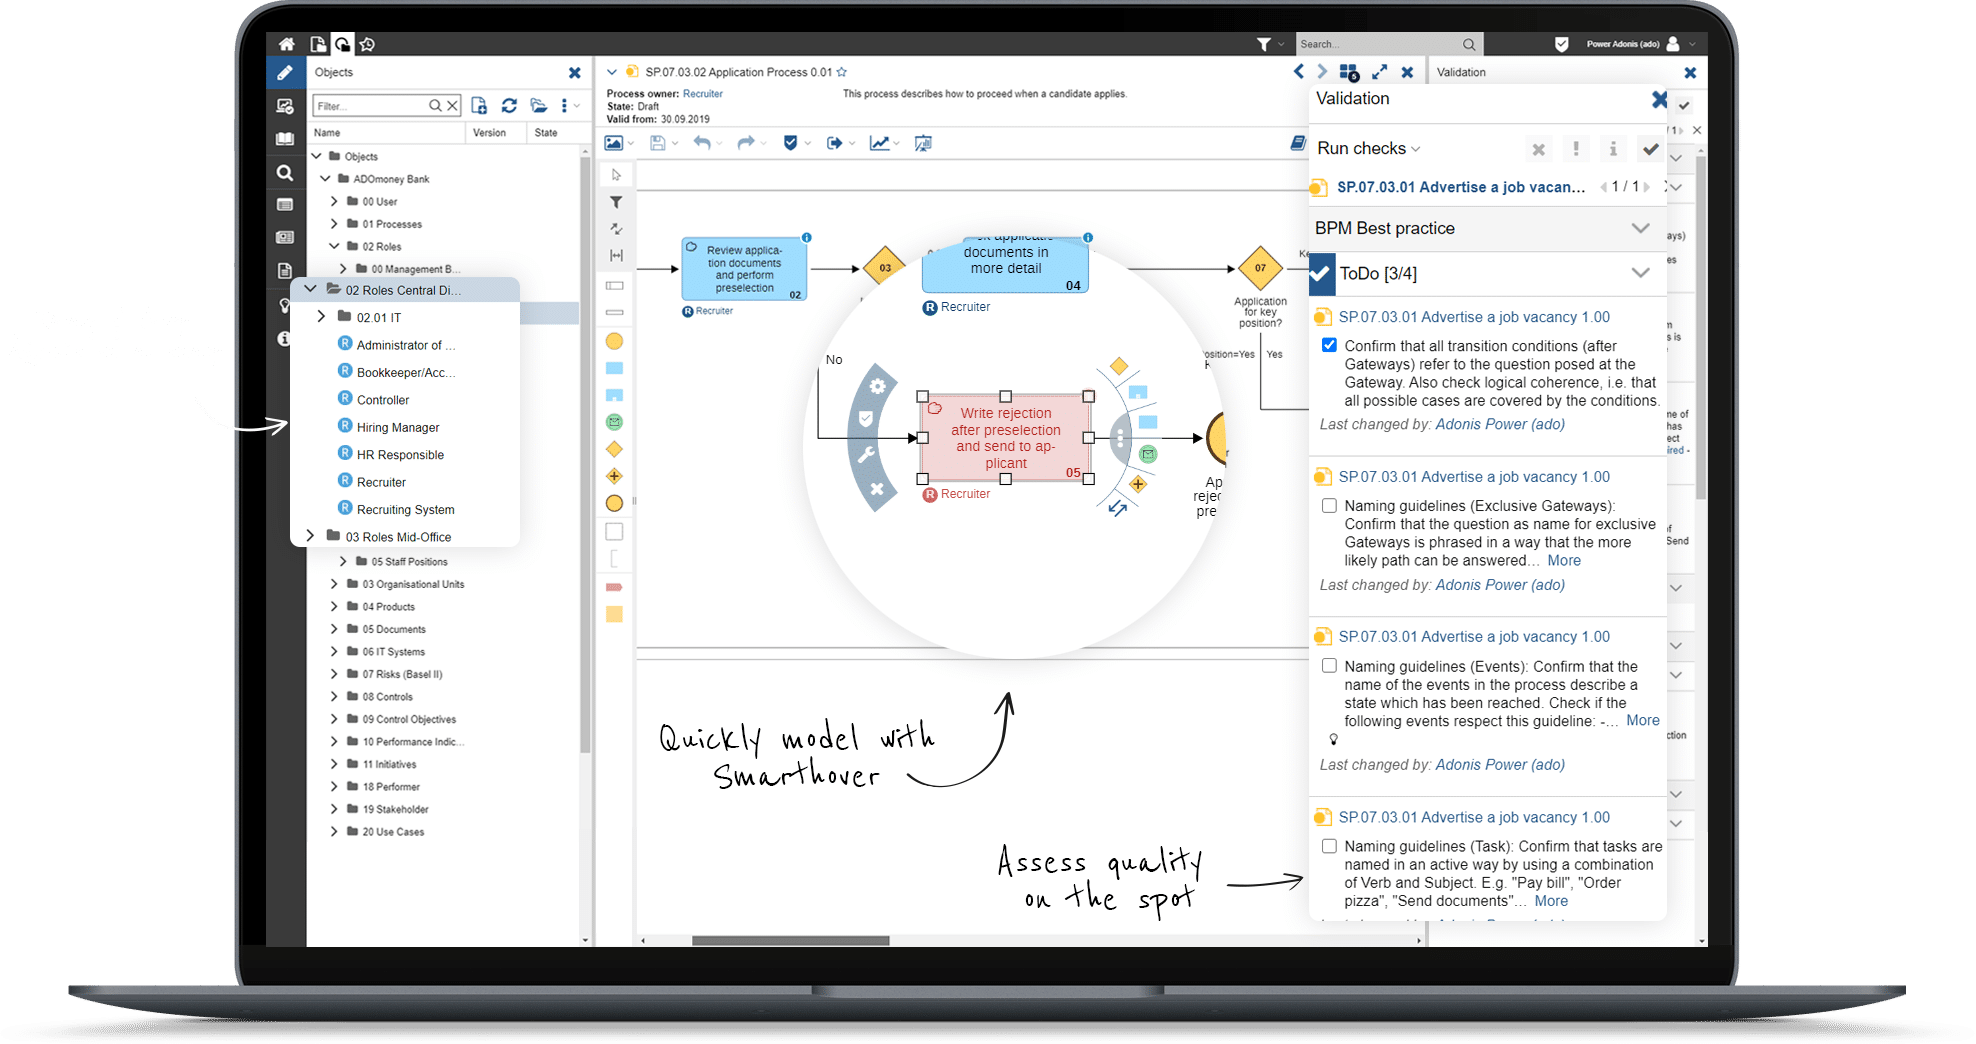Viewport: 1976px width, 1044px height.
Task: Pick the yellow gateway shape from the palette
Action: pos(614,449)
